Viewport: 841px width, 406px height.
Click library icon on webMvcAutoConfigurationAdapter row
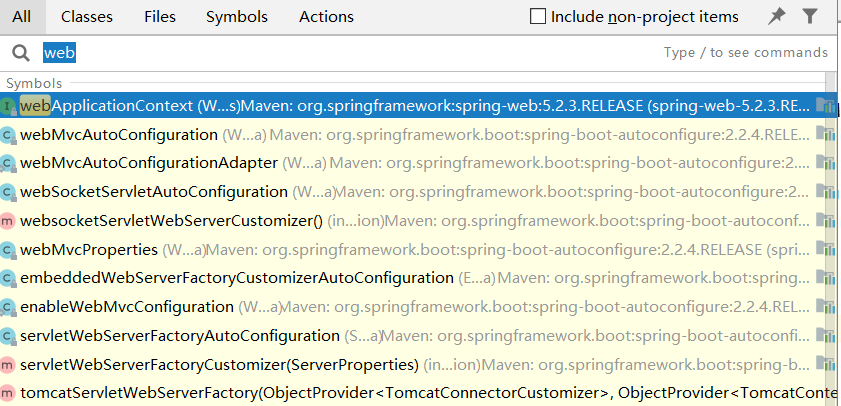click(x=825, y=162)
